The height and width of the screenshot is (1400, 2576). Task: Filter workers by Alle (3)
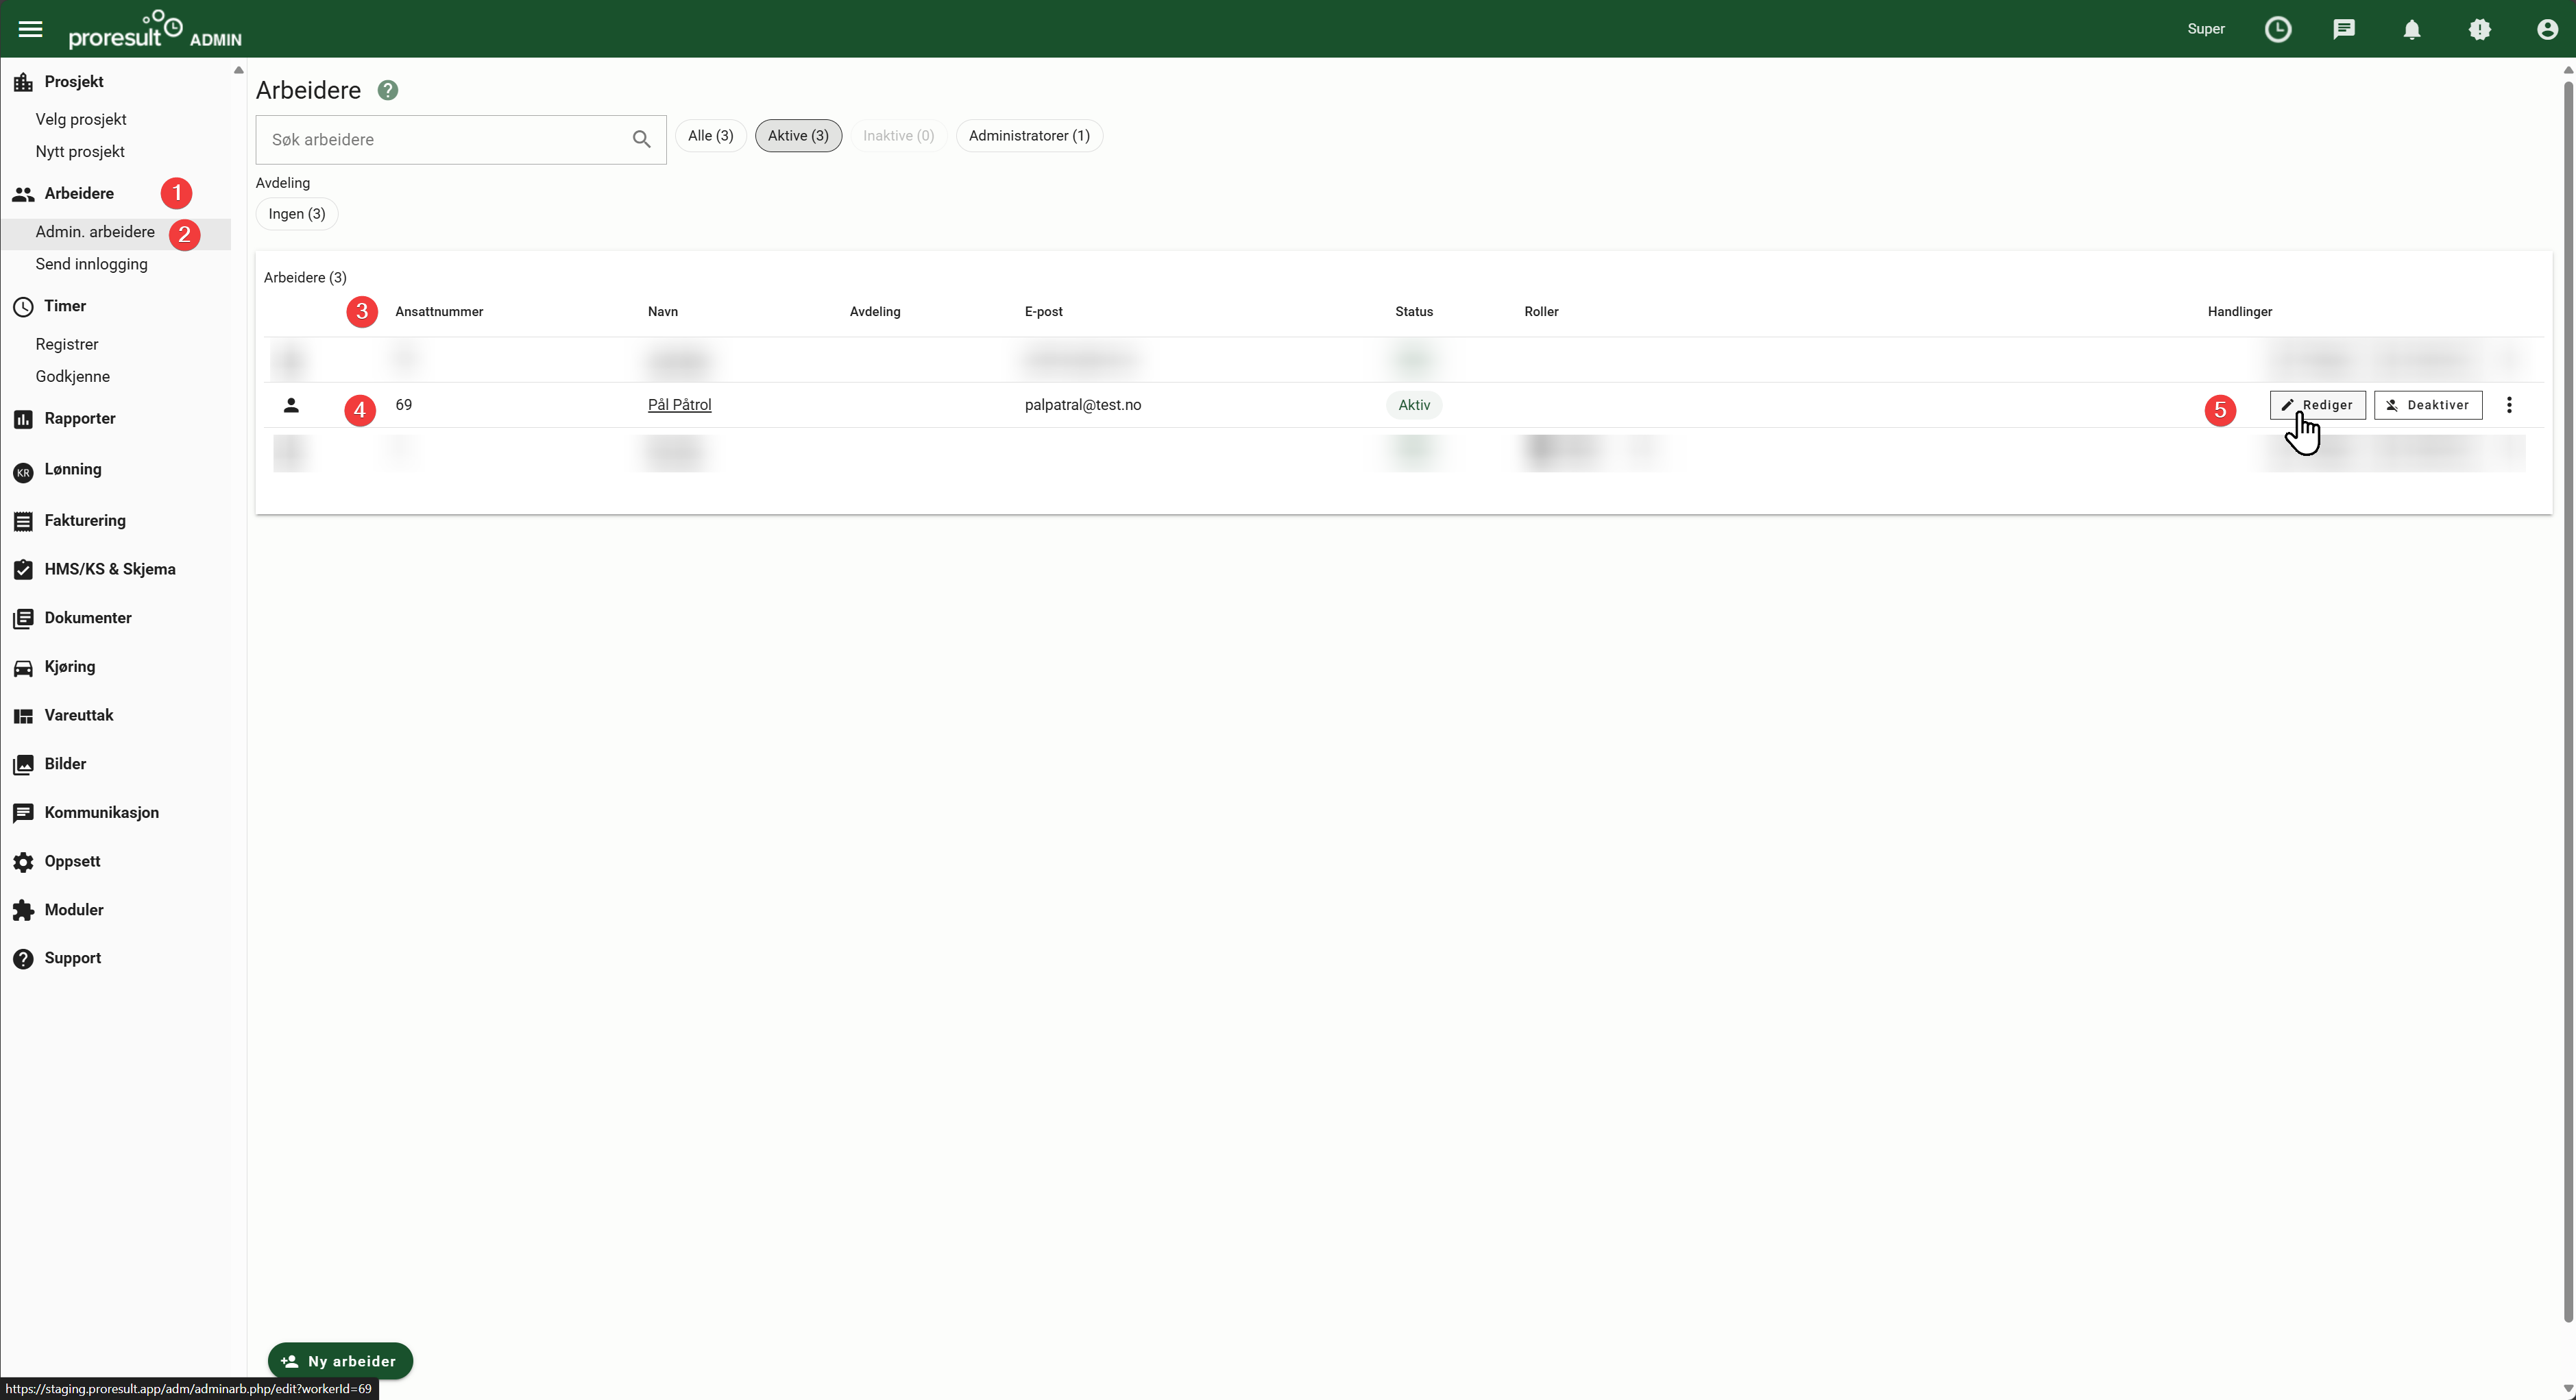[710, 136]
